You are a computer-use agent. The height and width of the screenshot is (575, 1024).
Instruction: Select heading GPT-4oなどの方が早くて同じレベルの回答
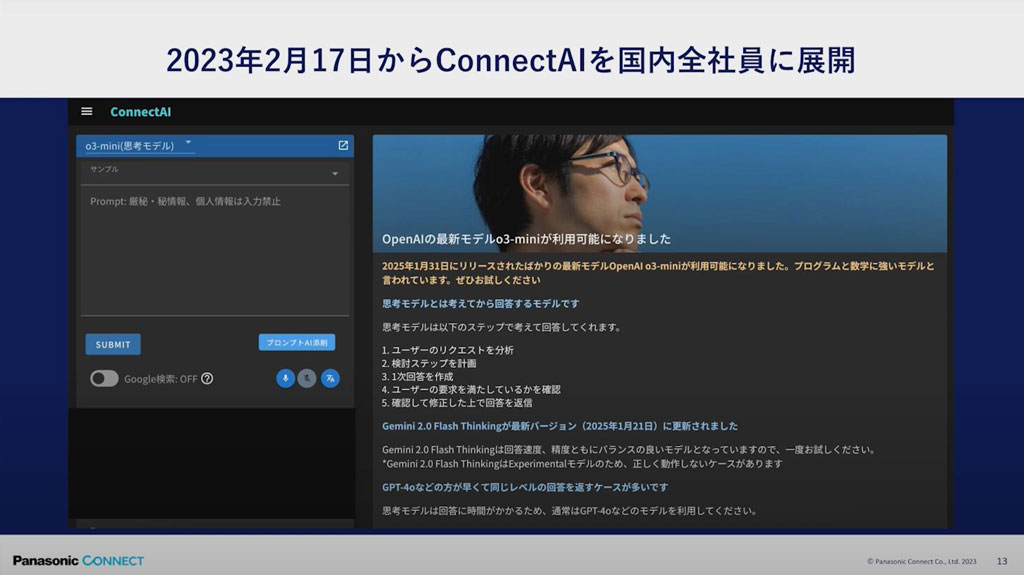pyautogui.click(x=525, y=487)
